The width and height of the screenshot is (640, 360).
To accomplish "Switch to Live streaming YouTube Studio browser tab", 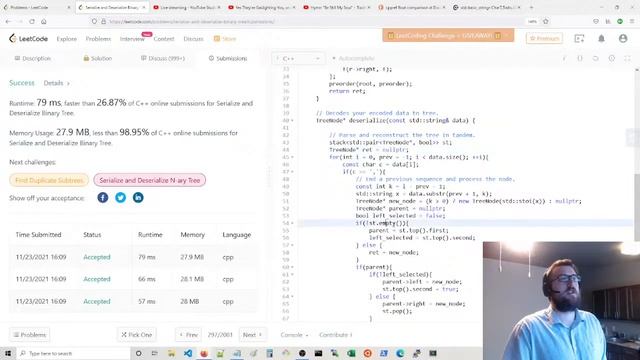I will click(187, 7).
